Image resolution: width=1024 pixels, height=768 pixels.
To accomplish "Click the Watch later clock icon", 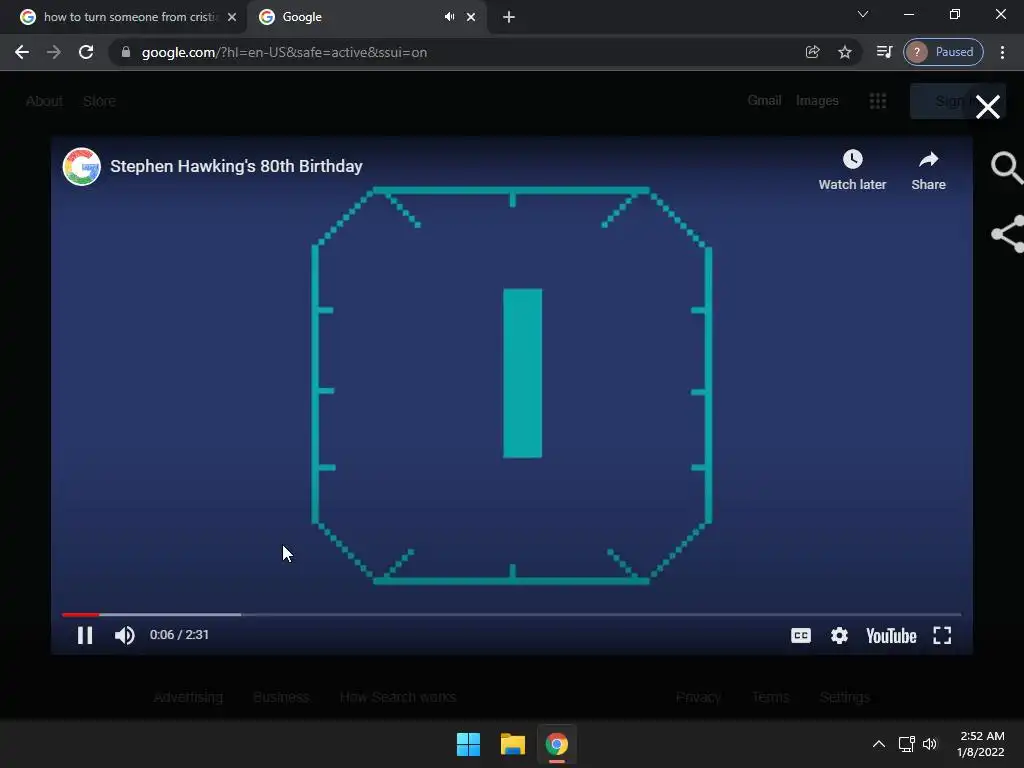I will [852, 159].
